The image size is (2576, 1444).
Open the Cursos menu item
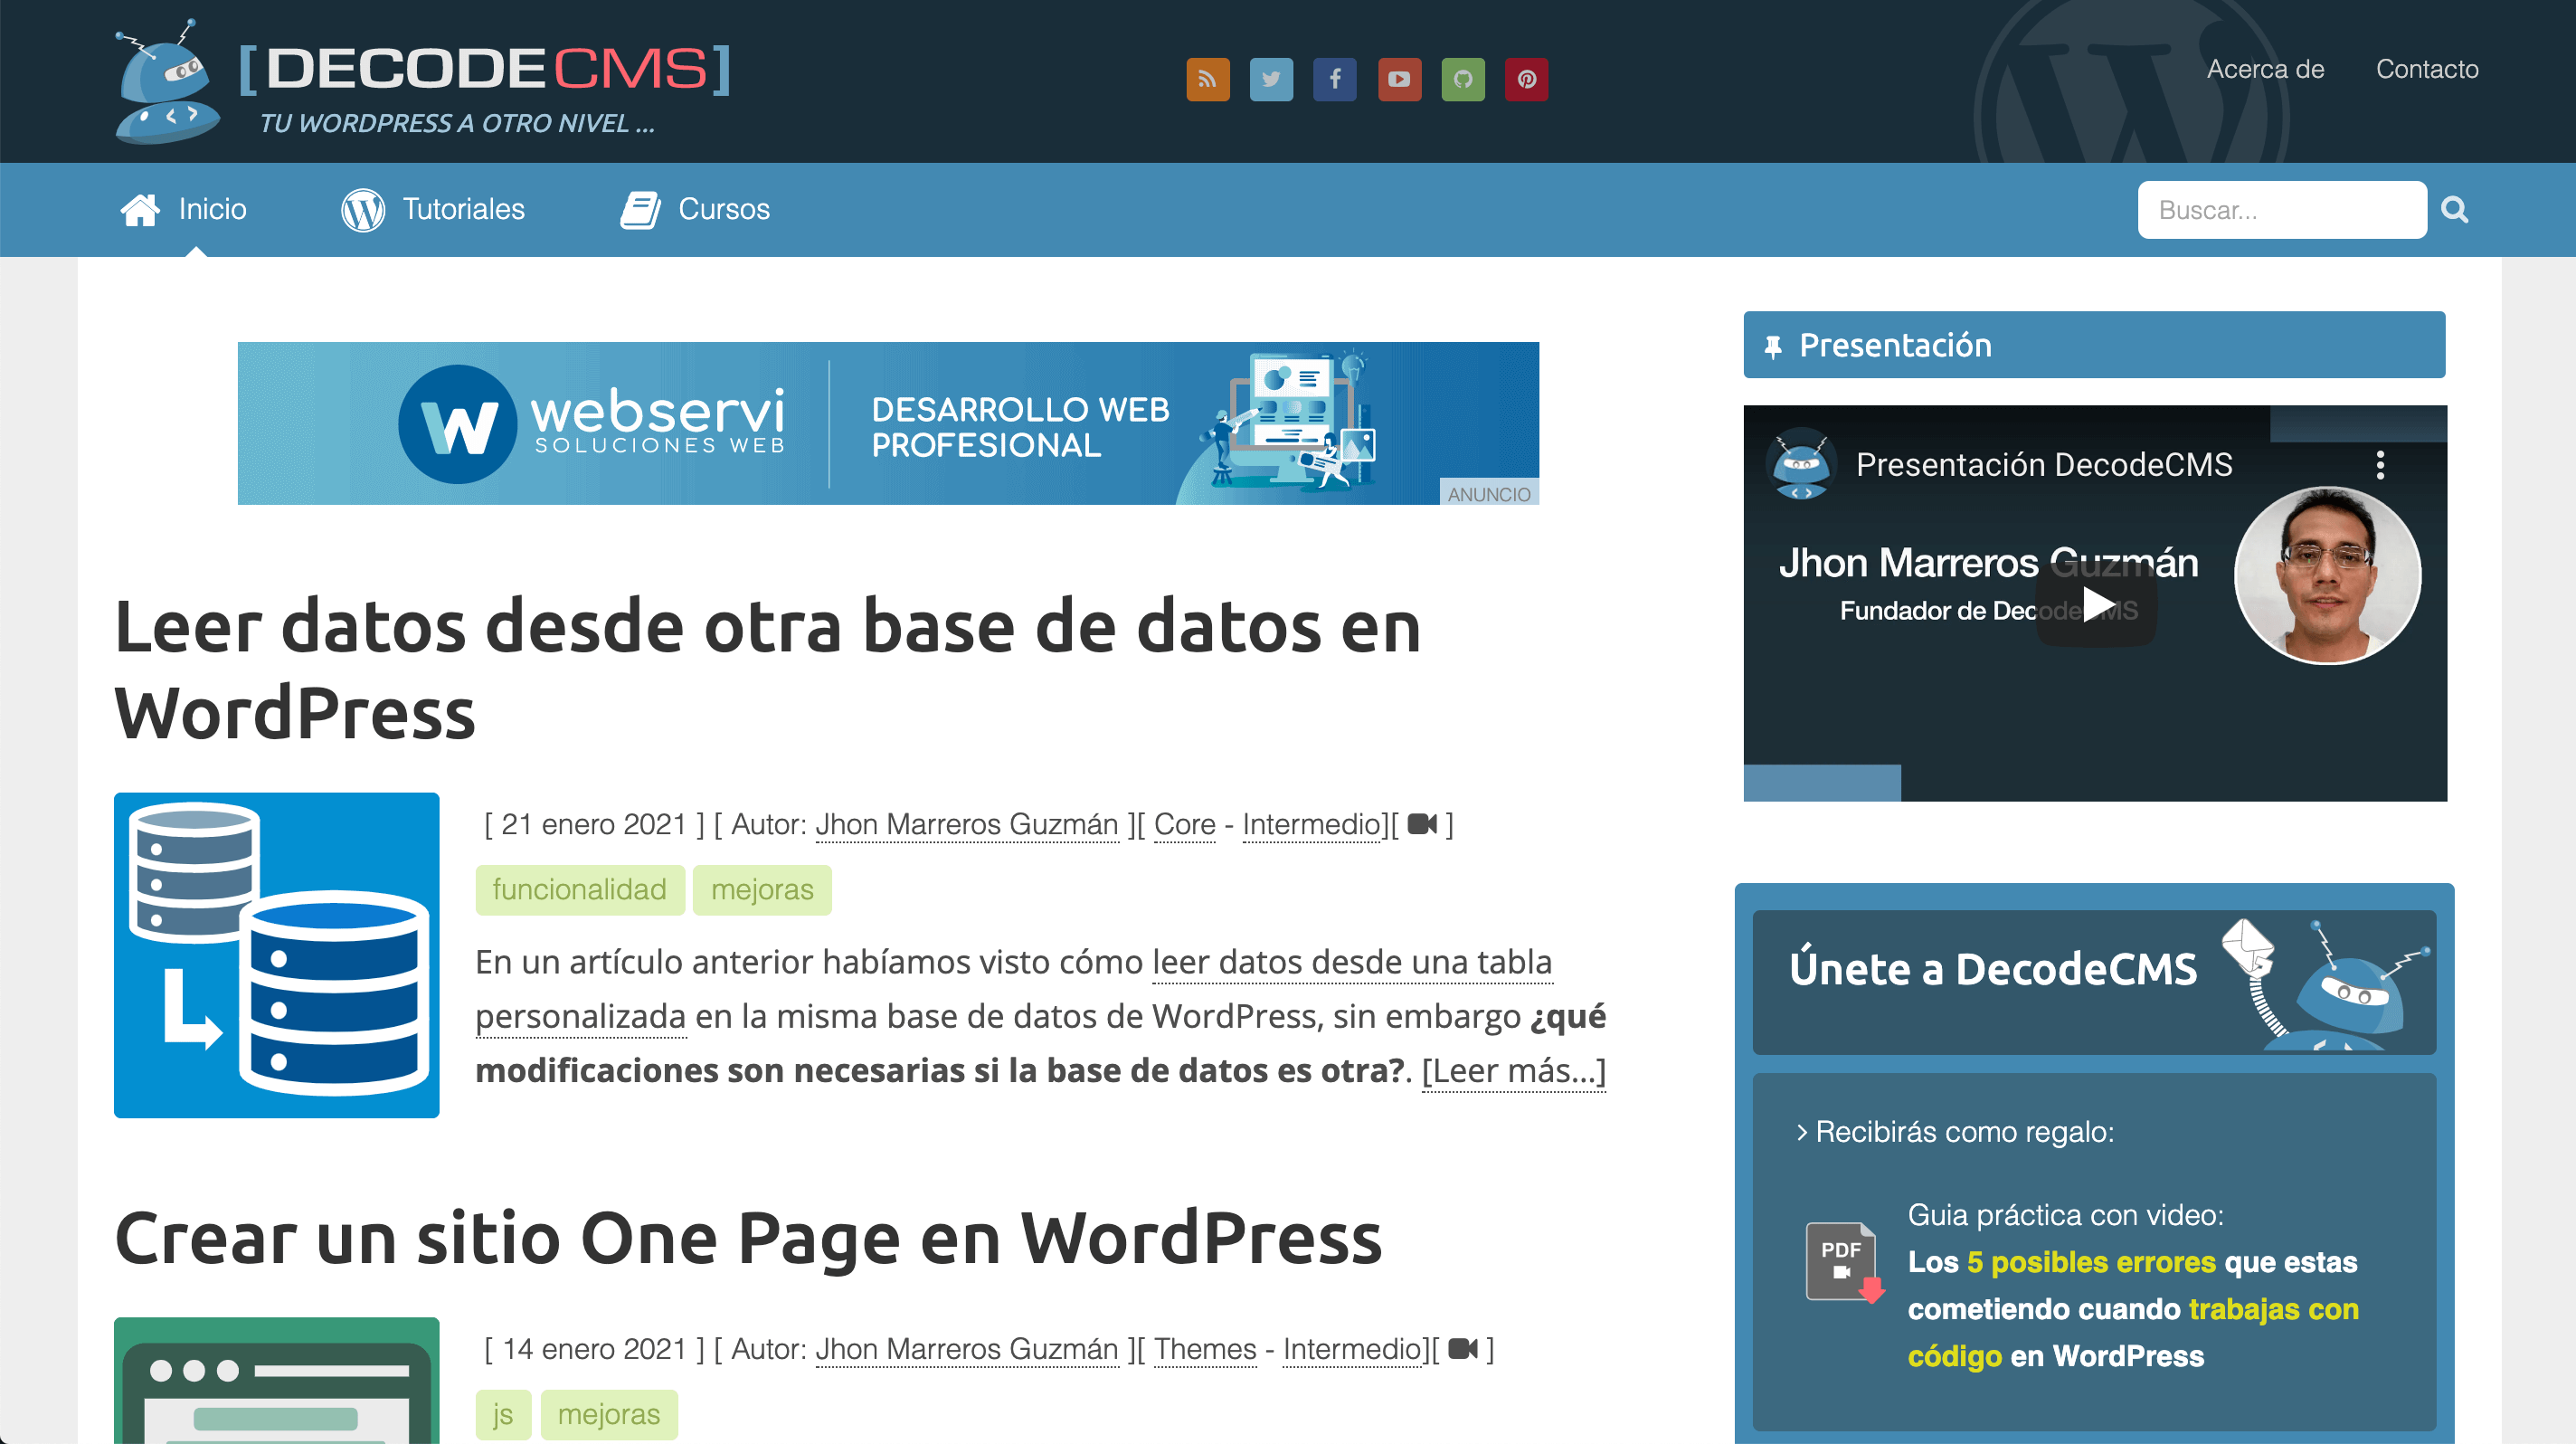[695, 209]
